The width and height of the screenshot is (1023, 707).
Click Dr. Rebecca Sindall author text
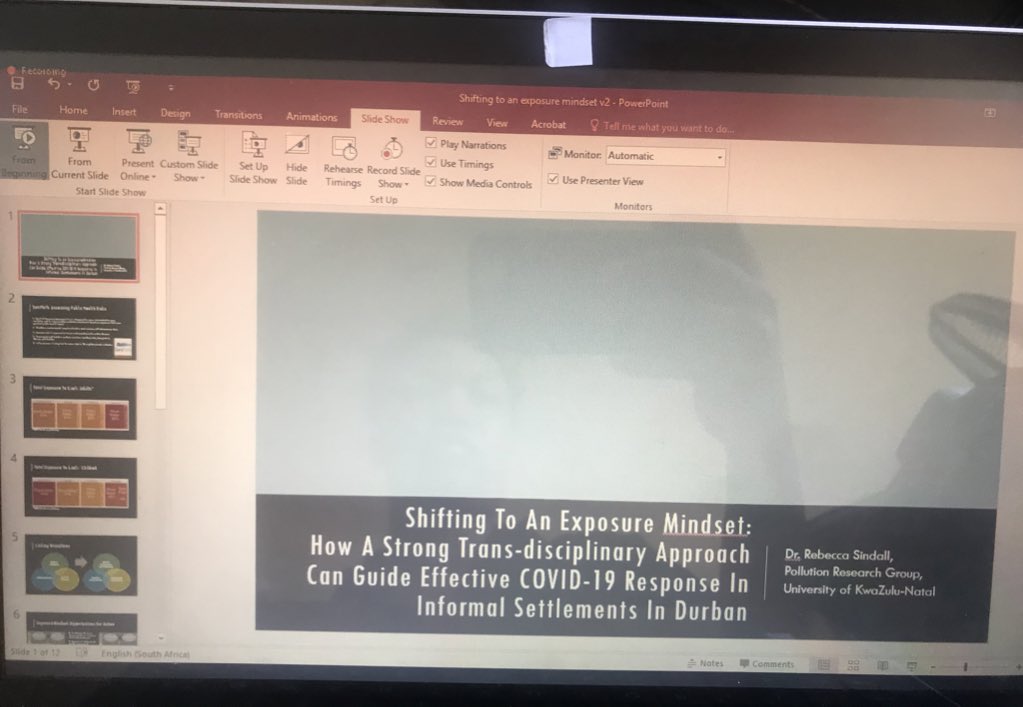tap(838, 555)
